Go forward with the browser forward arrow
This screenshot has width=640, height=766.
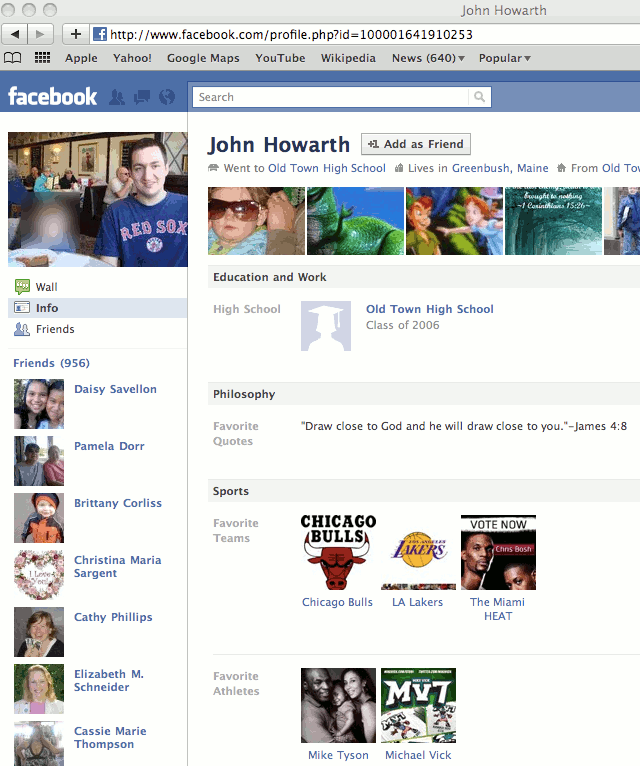tap(41, 34)
